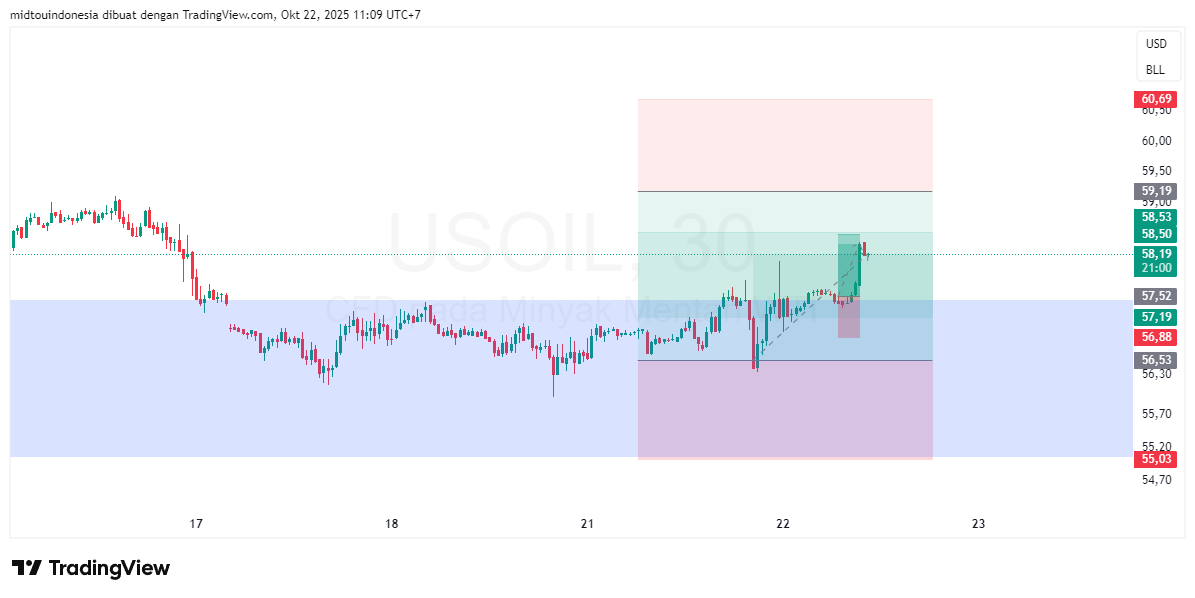This screenshot has height=598, width=1195.
Task: Click the red 56,88 stop-loss label
Action: click(x=1157, y=337)
